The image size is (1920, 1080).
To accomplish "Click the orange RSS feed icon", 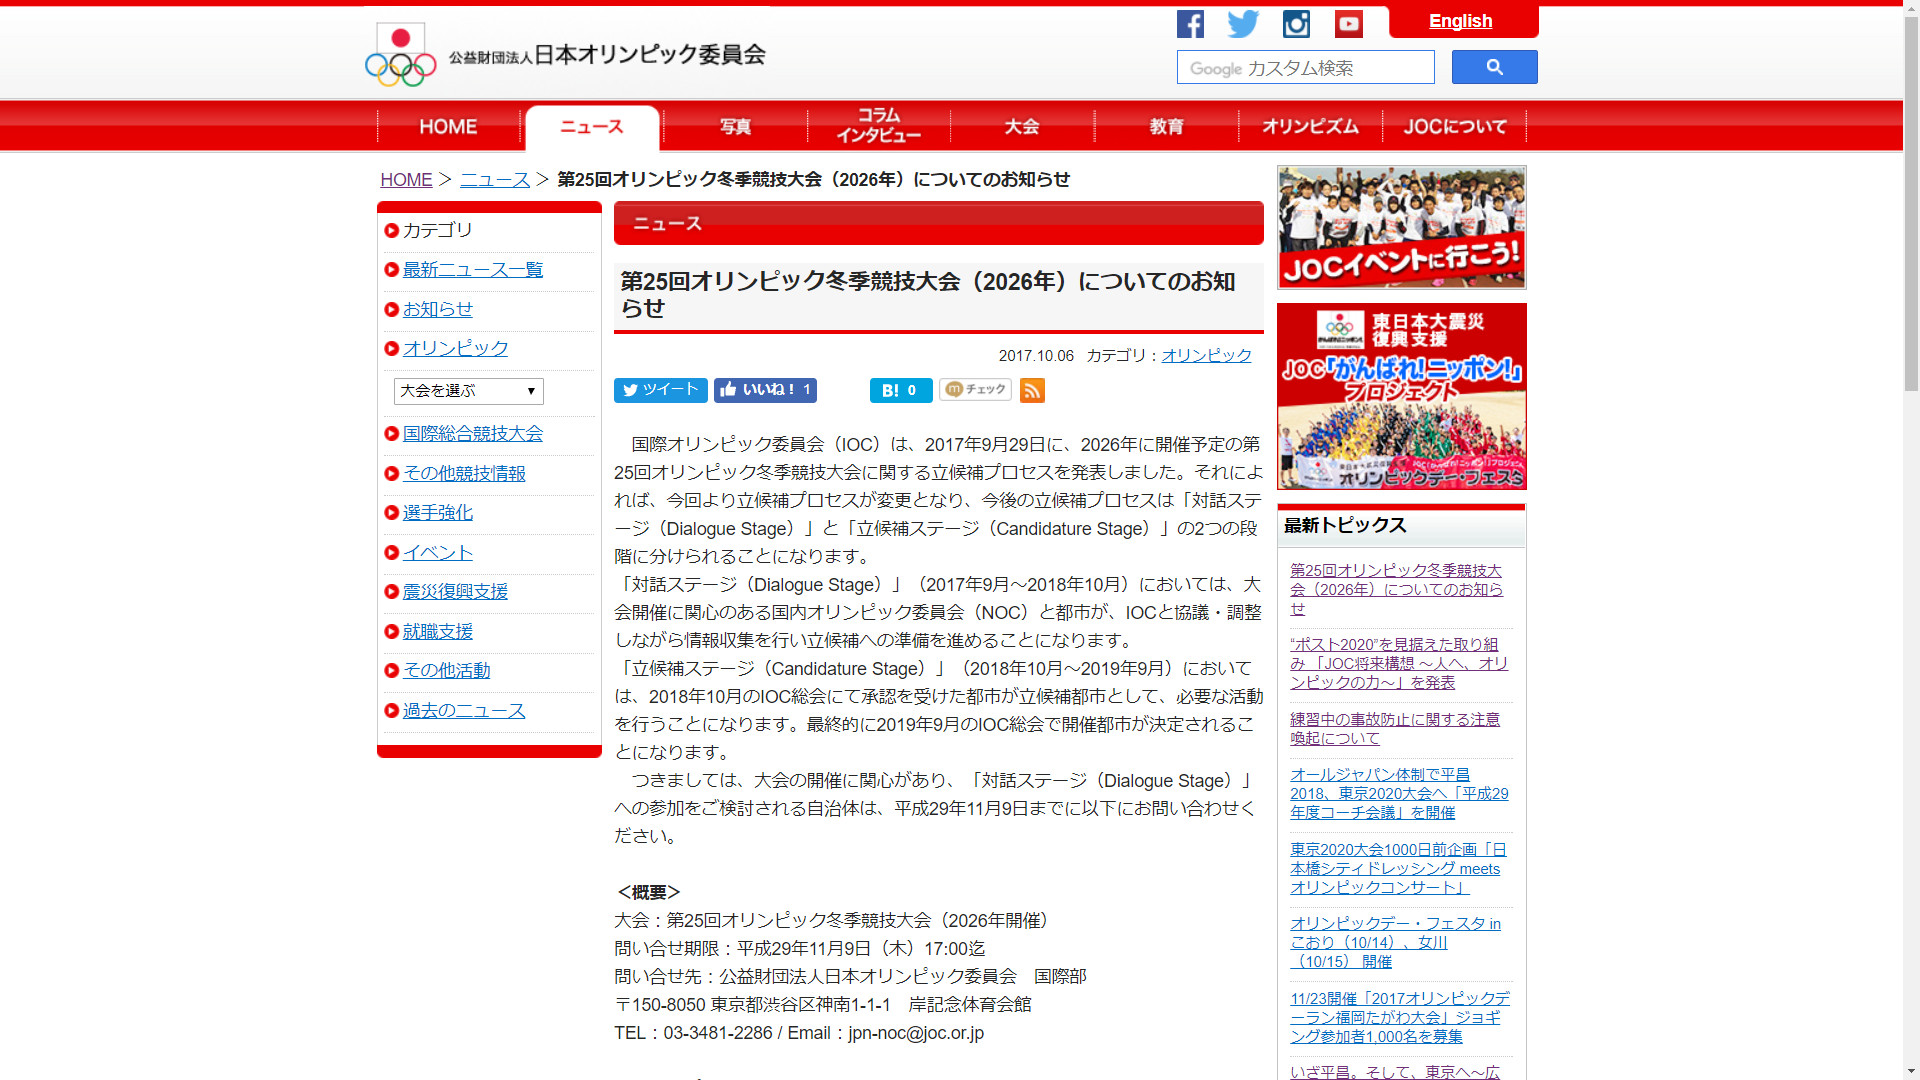I will [x=1032, y=390].
